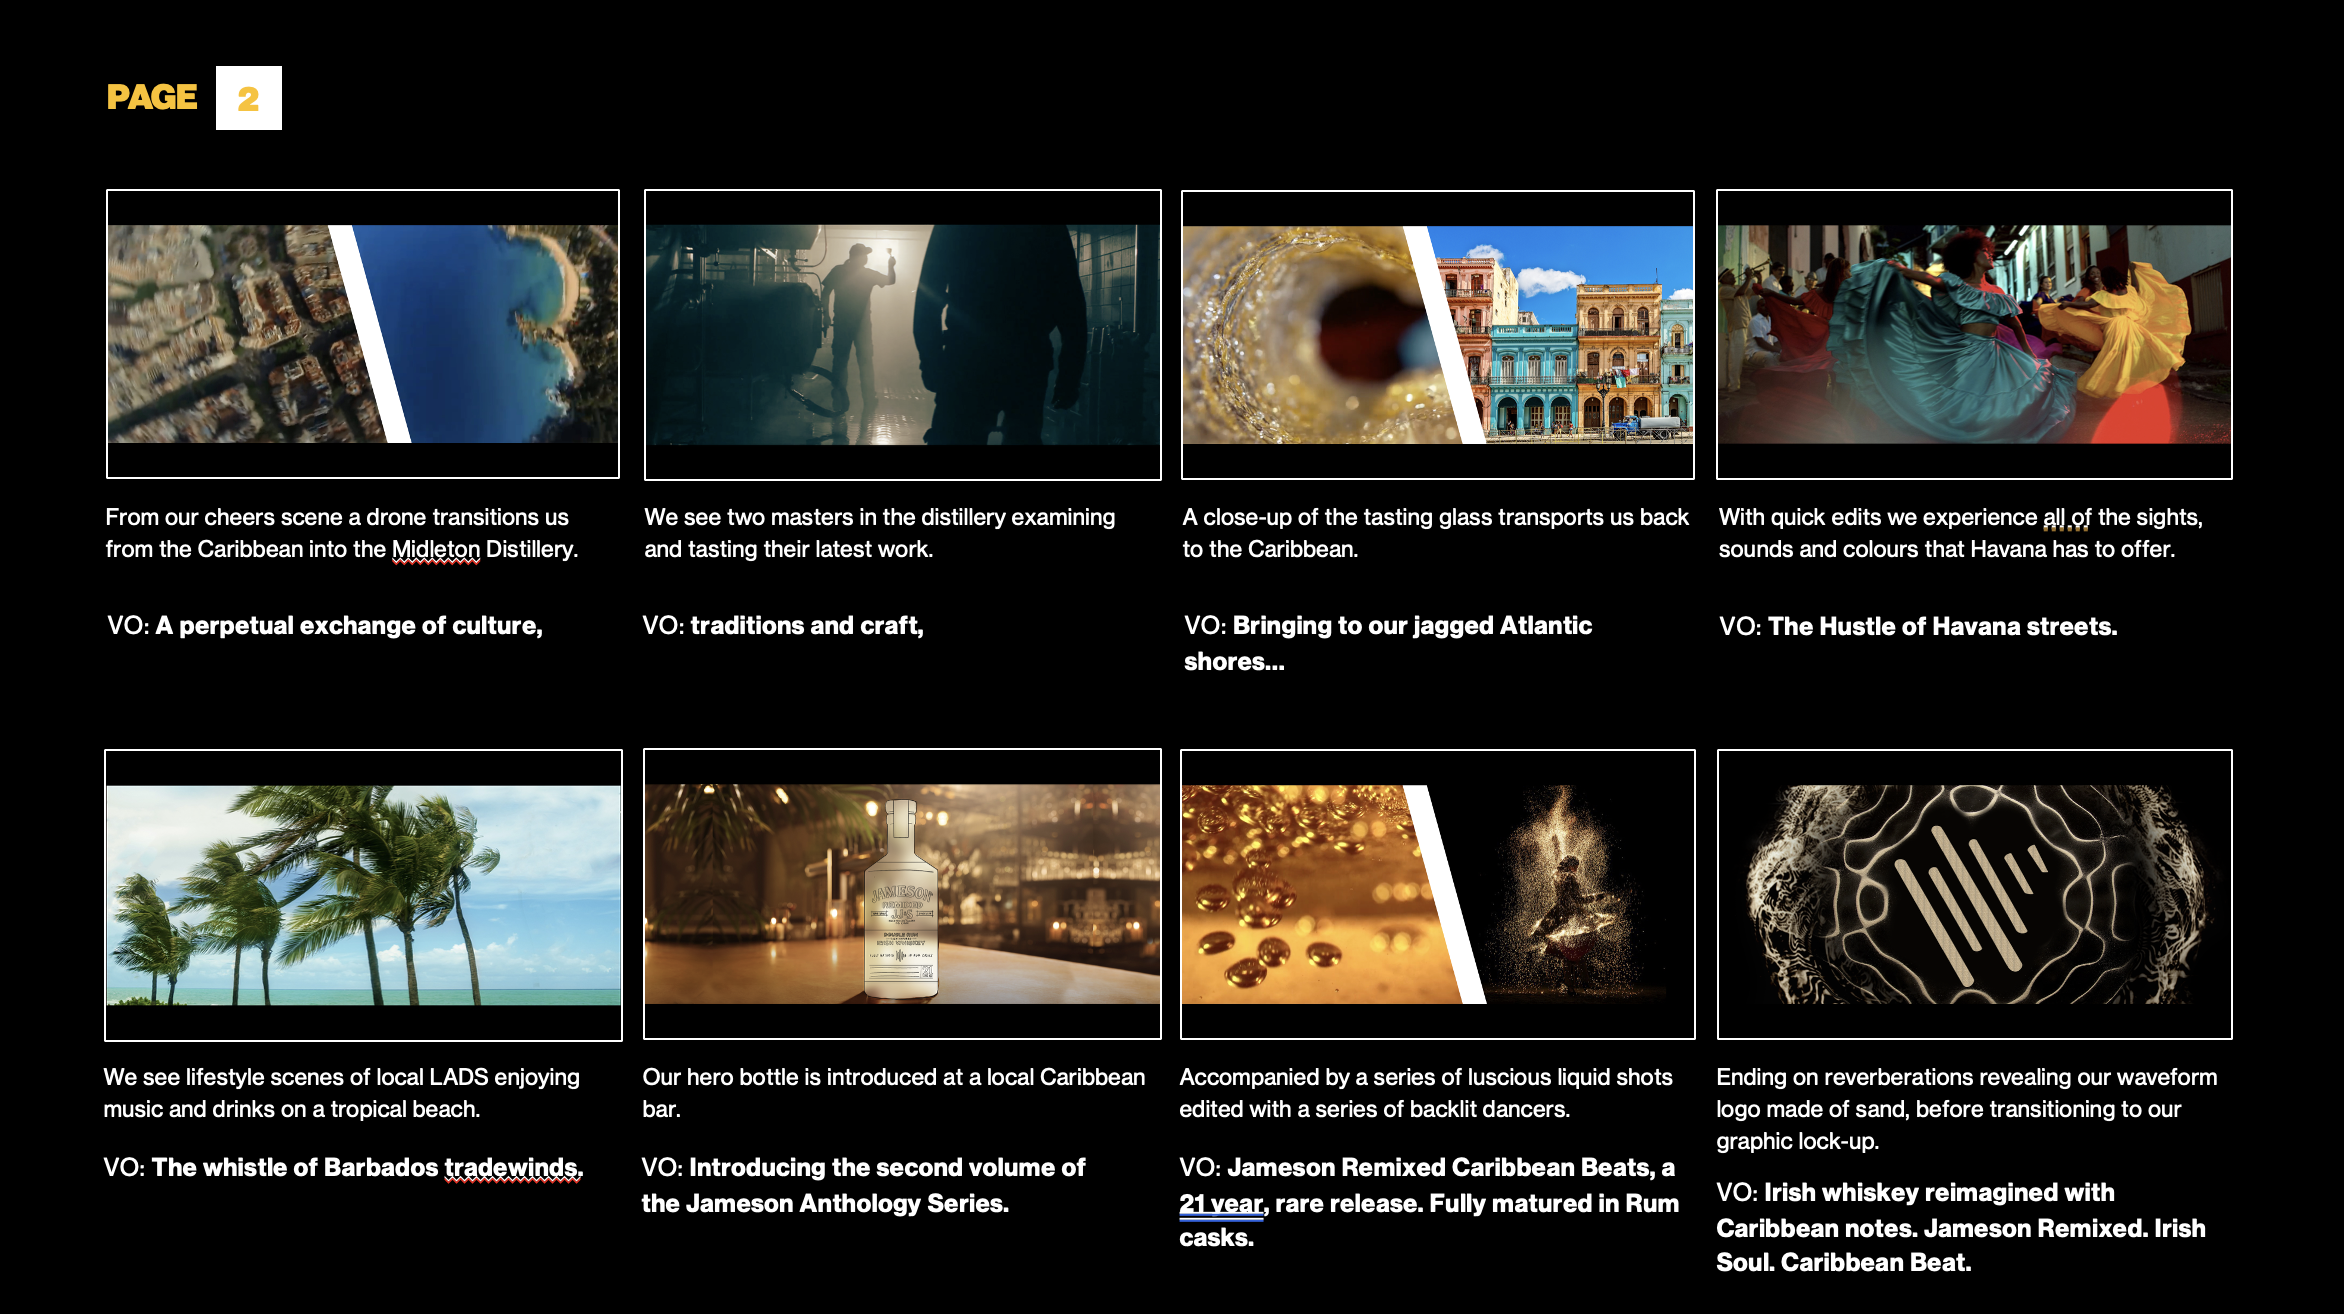Click the caption "With quick edits we experience"
This screenshot has height=1314, width=2344.
[1961, 533]
